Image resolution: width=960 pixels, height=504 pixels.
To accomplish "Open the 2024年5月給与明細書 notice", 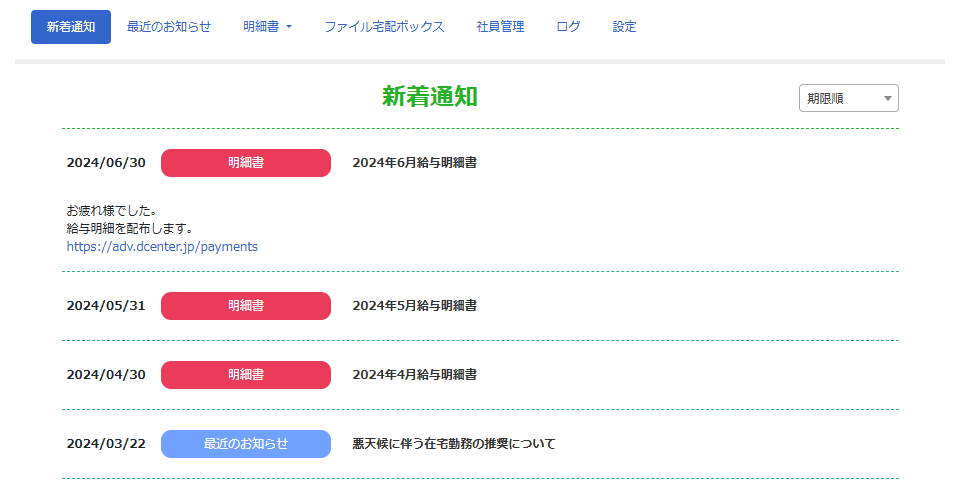I will click(x=414, y=306).
